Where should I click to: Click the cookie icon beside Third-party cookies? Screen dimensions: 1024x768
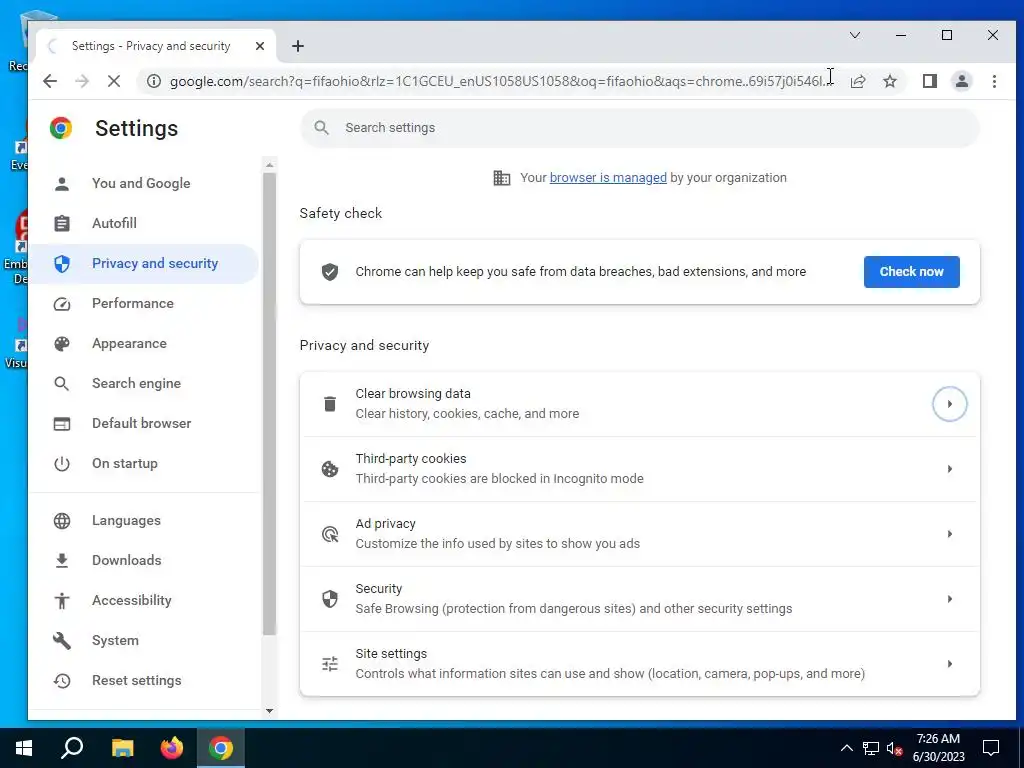click(330, 469)
